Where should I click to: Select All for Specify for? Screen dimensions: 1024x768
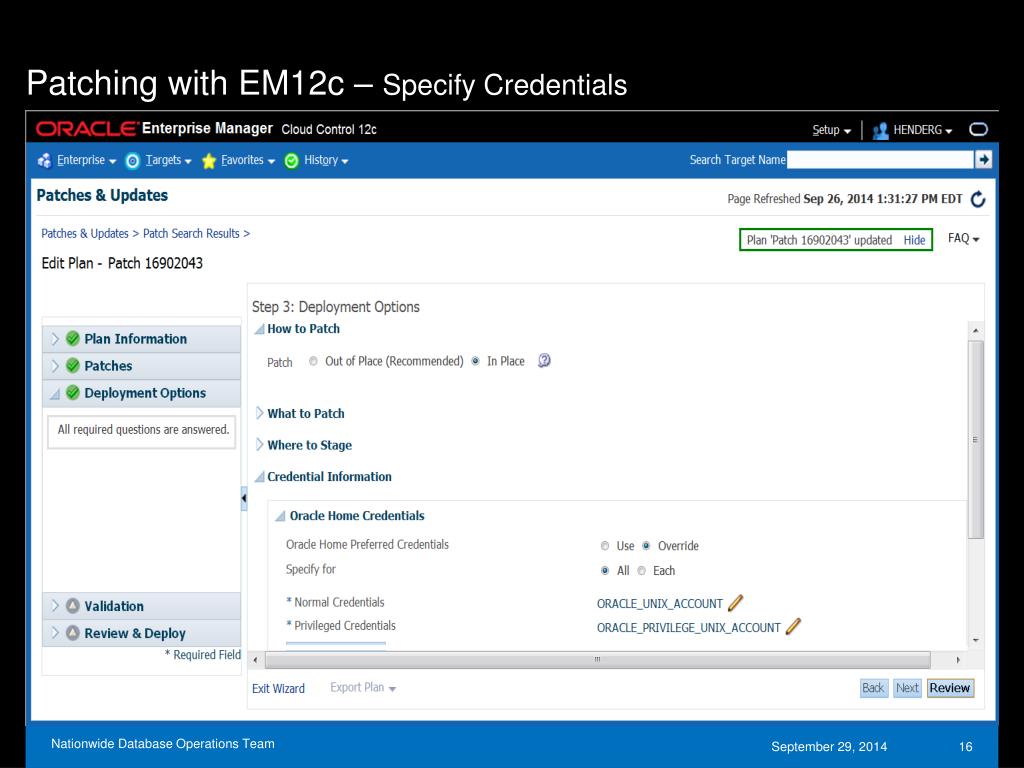coord(605,571)
